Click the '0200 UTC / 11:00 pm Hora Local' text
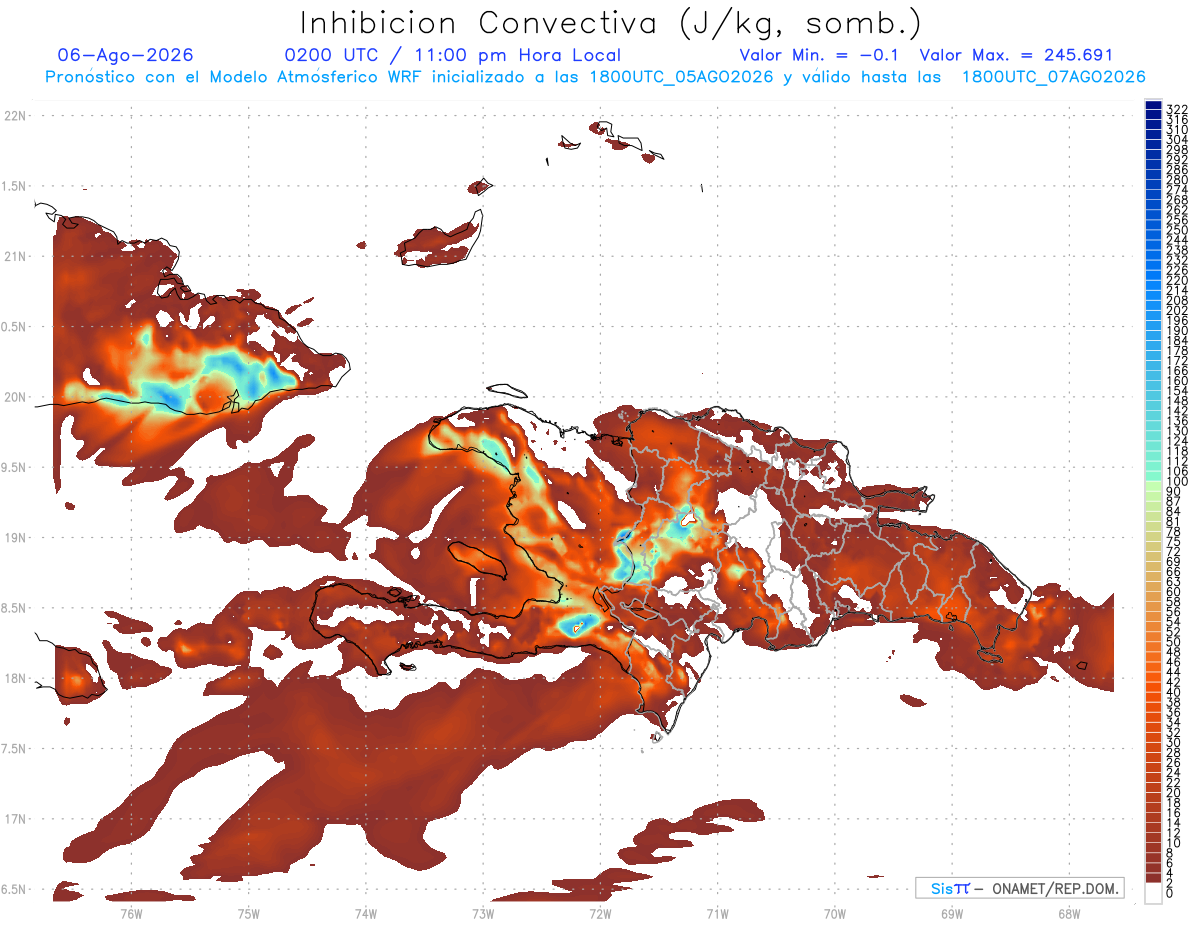Screen dimensions: 1200x927 pyautogui.click(x=452, y=55)
